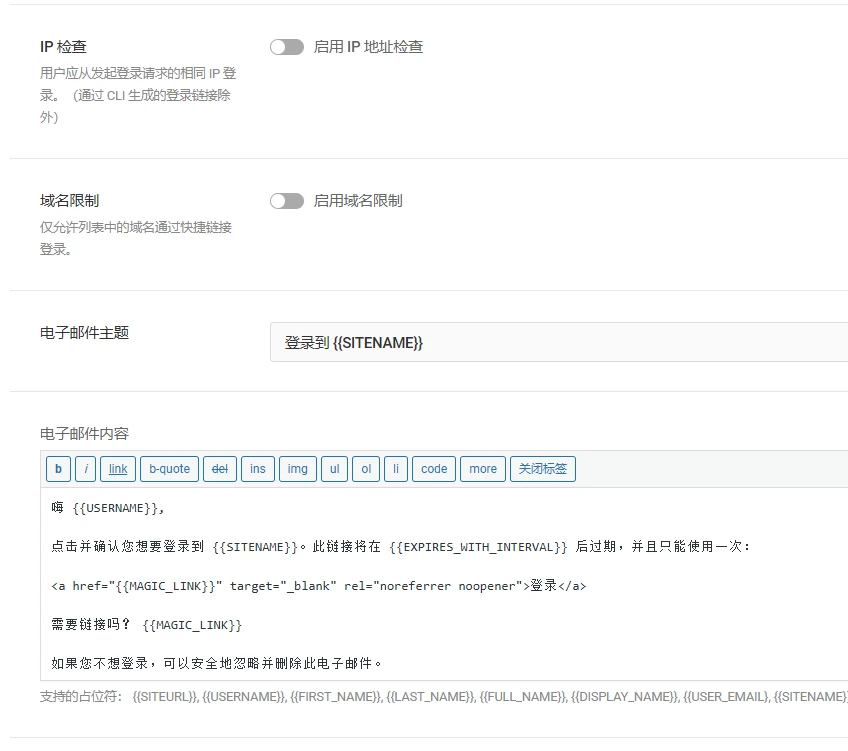Insert an image using the img button
Screen dimensions: 848x751
297,468
